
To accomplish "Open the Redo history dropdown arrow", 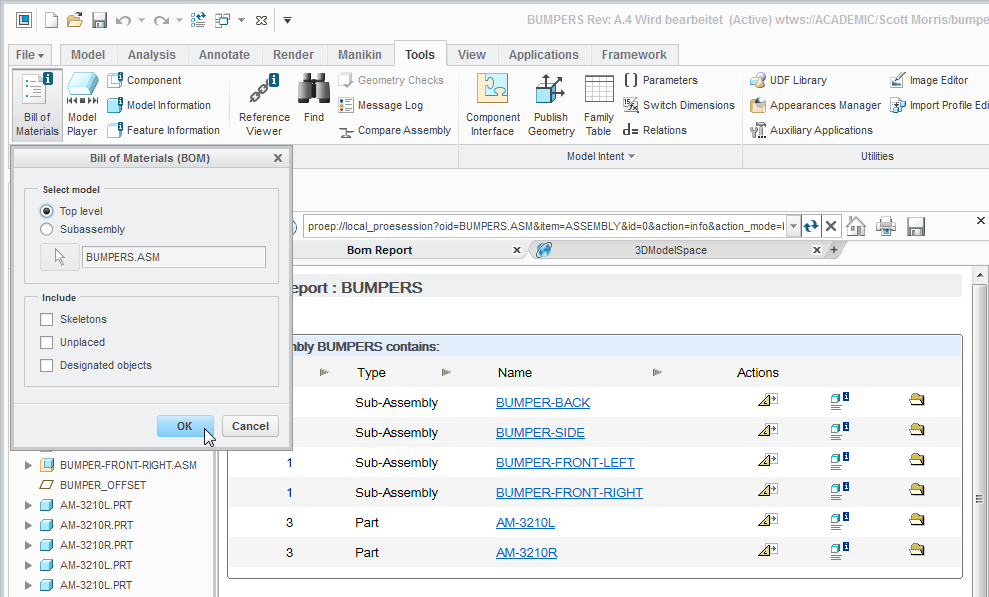I will pyautogui.click(x=179, y=20).
